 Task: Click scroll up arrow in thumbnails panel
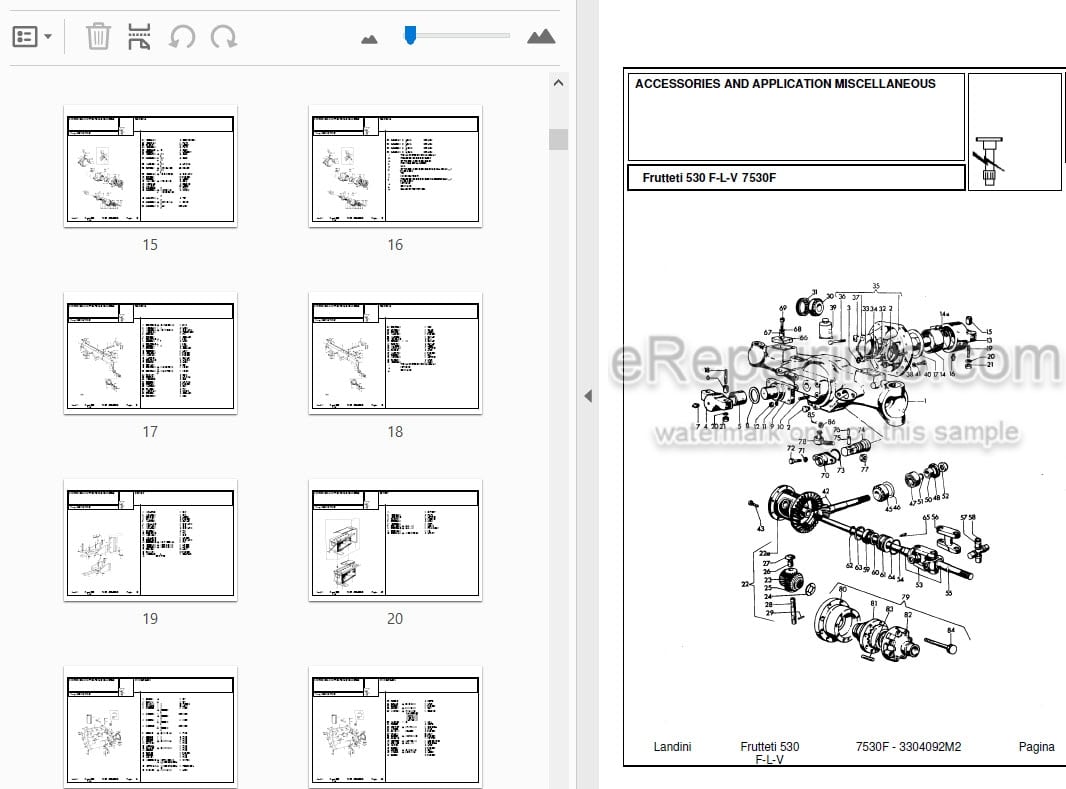click(x=558, y=83)
